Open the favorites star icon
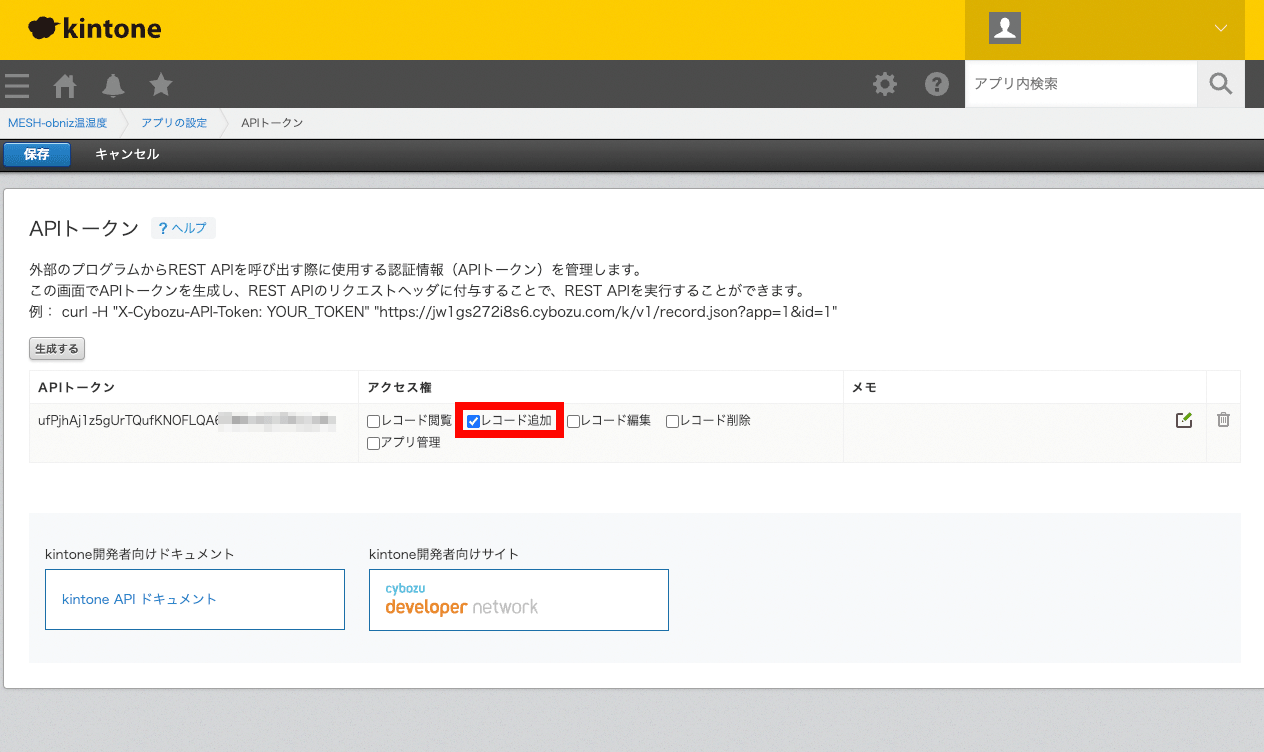Image resolution: width=1264 pixels, height=752 pixels. point(161,84)
